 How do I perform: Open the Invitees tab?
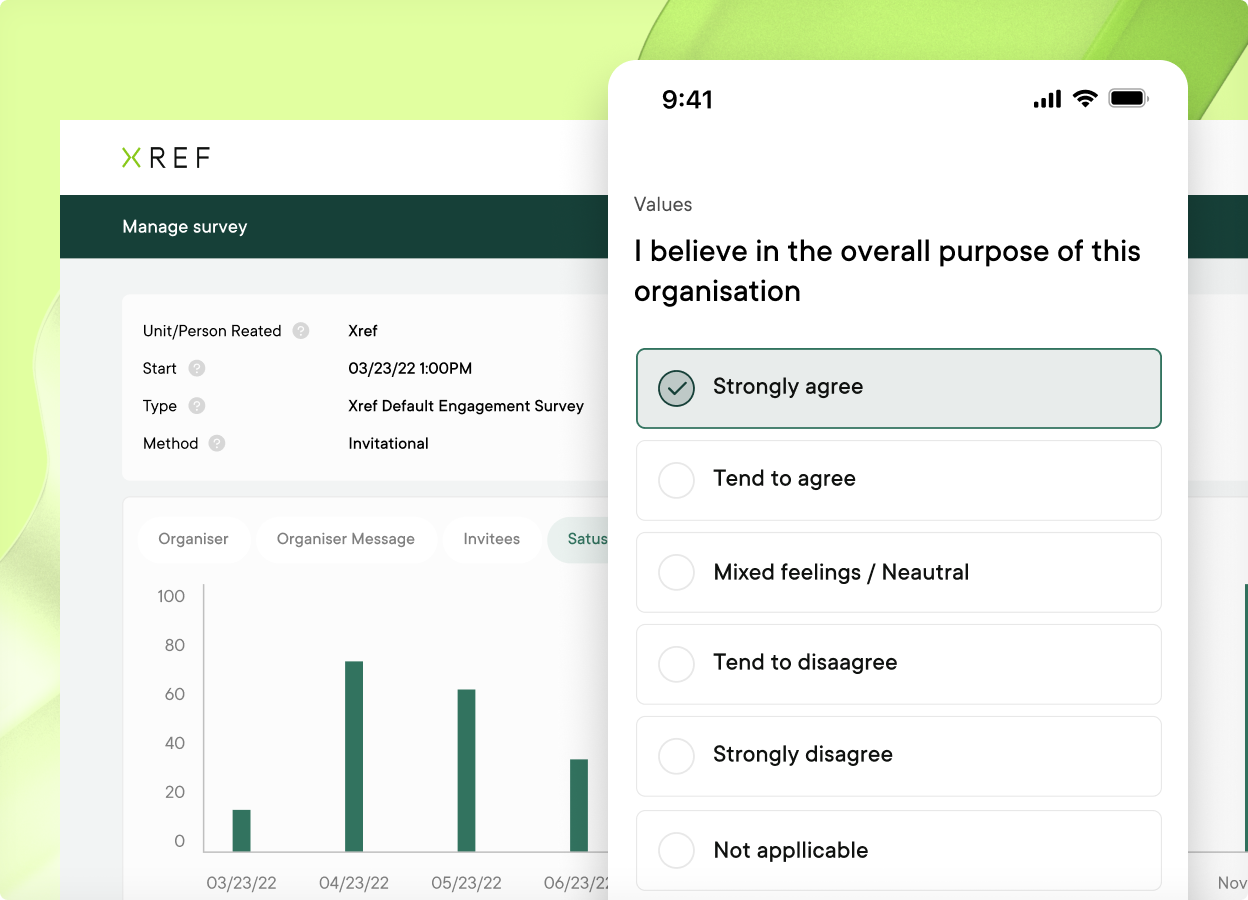click(491, 539)
